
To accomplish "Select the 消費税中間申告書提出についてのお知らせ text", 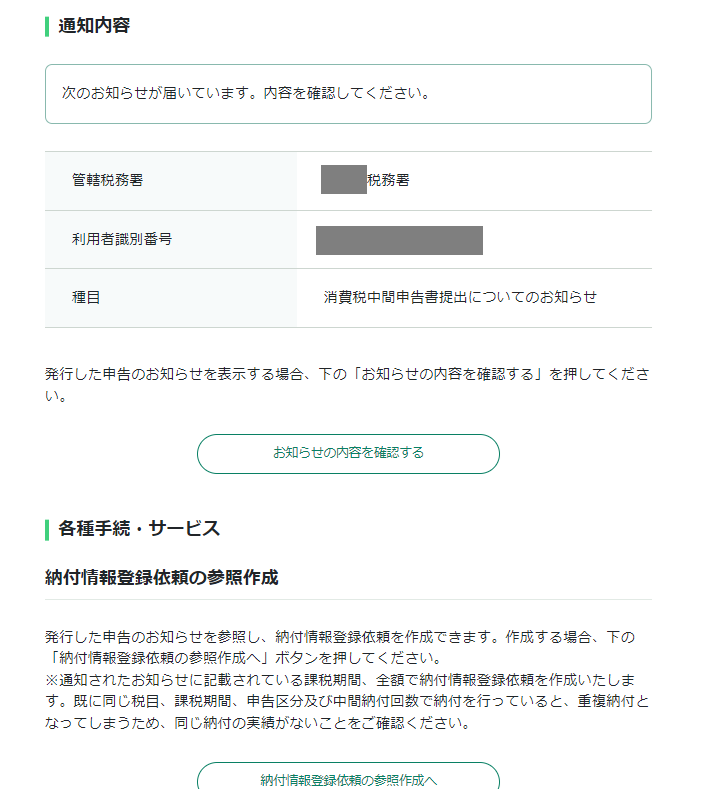I will 460,298.
